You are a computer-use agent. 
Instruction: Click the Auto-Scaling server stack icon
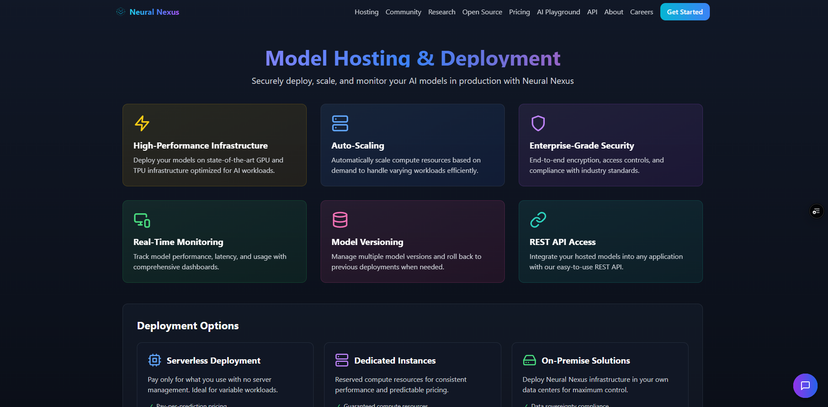[340, 123]
